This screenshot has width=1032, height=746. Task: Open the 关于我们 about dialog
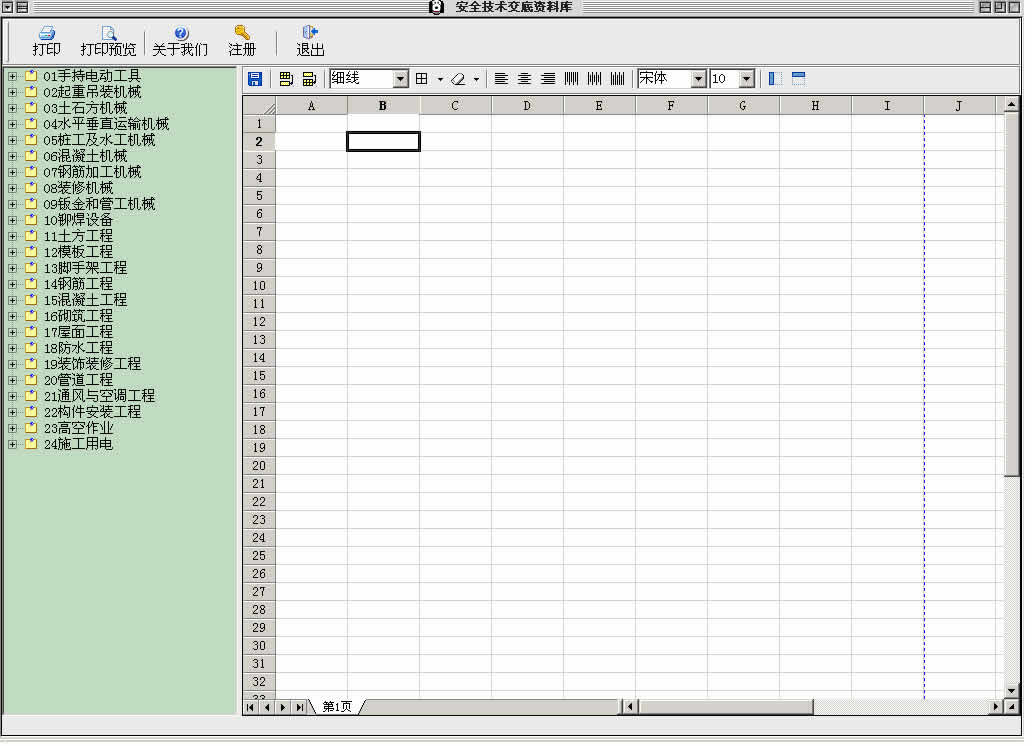coord(180,41)
